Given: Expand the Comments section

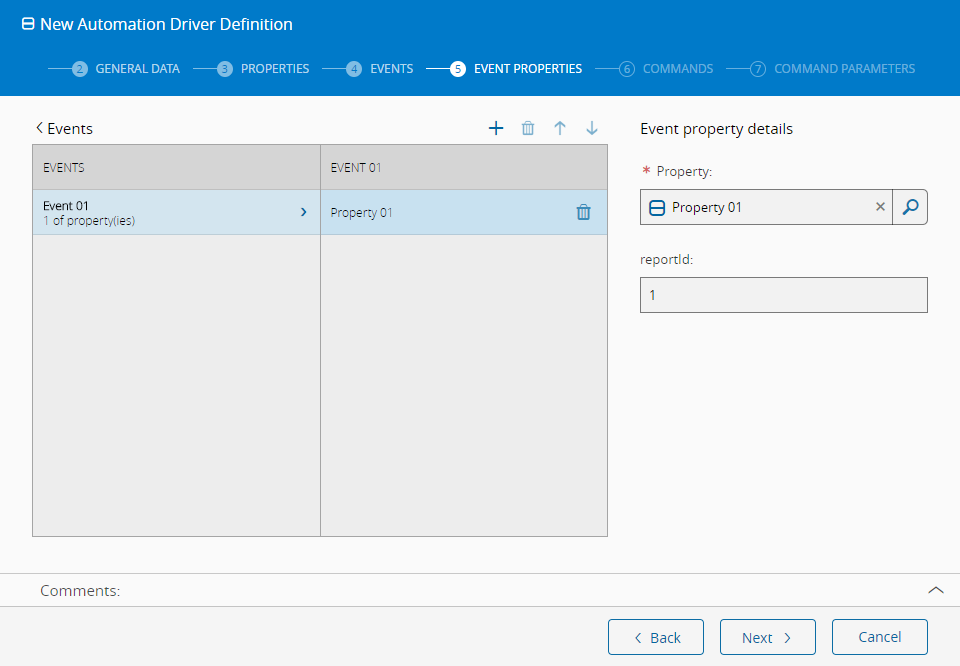Looking at the screenshot, I should [x=935, y=590].
